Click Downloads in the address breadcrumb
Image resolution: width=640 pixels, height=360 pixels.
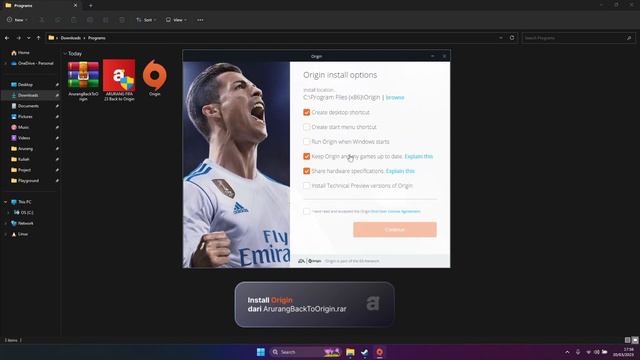[71, 38]
